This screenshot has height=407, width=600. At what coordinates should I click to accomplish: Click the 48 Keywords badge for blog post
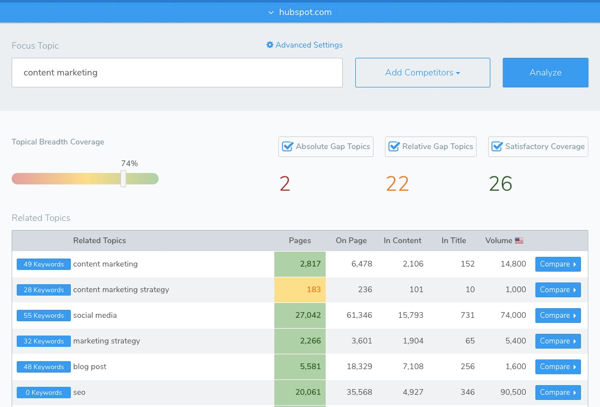pos(43,367)
